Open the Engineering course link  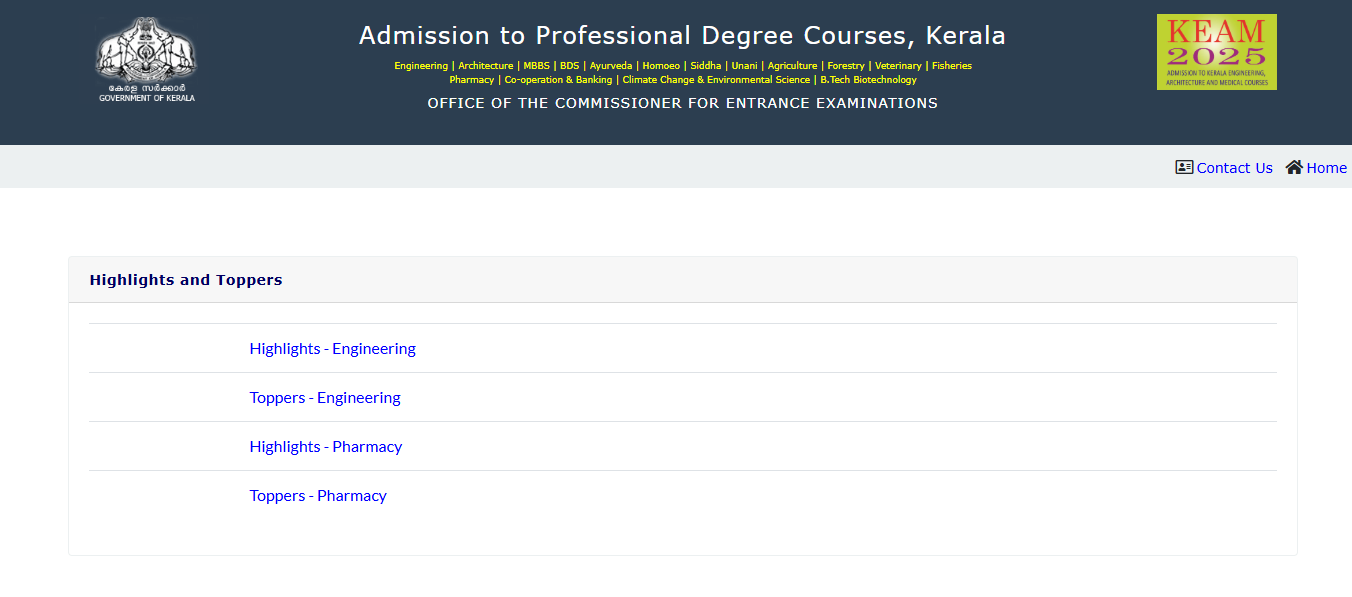click(421, 65)
